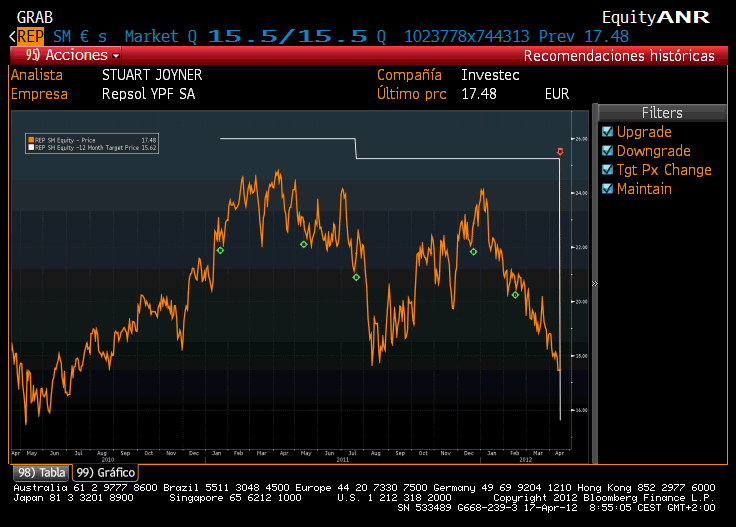Click the back arrow before REP
Image resolution: width=736 pixels, height=527 pixels.
[13, 37]
